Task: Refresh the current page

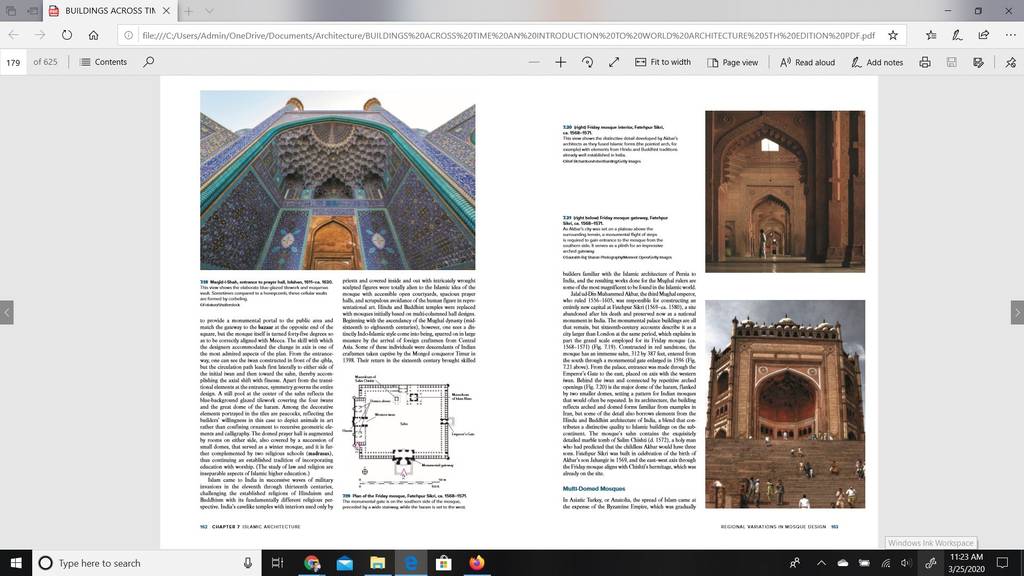Action: pyautogui.click(x=67, y=35)
